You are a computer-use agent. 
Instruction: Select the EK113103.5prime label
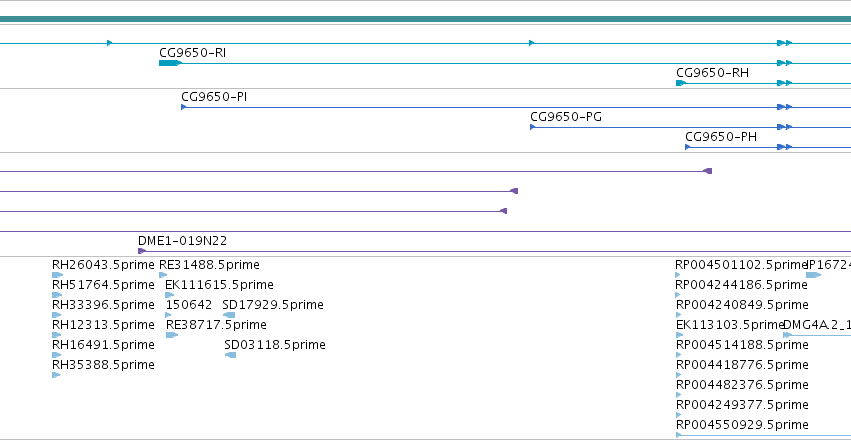pyautogui.click(x=730, y=324)
